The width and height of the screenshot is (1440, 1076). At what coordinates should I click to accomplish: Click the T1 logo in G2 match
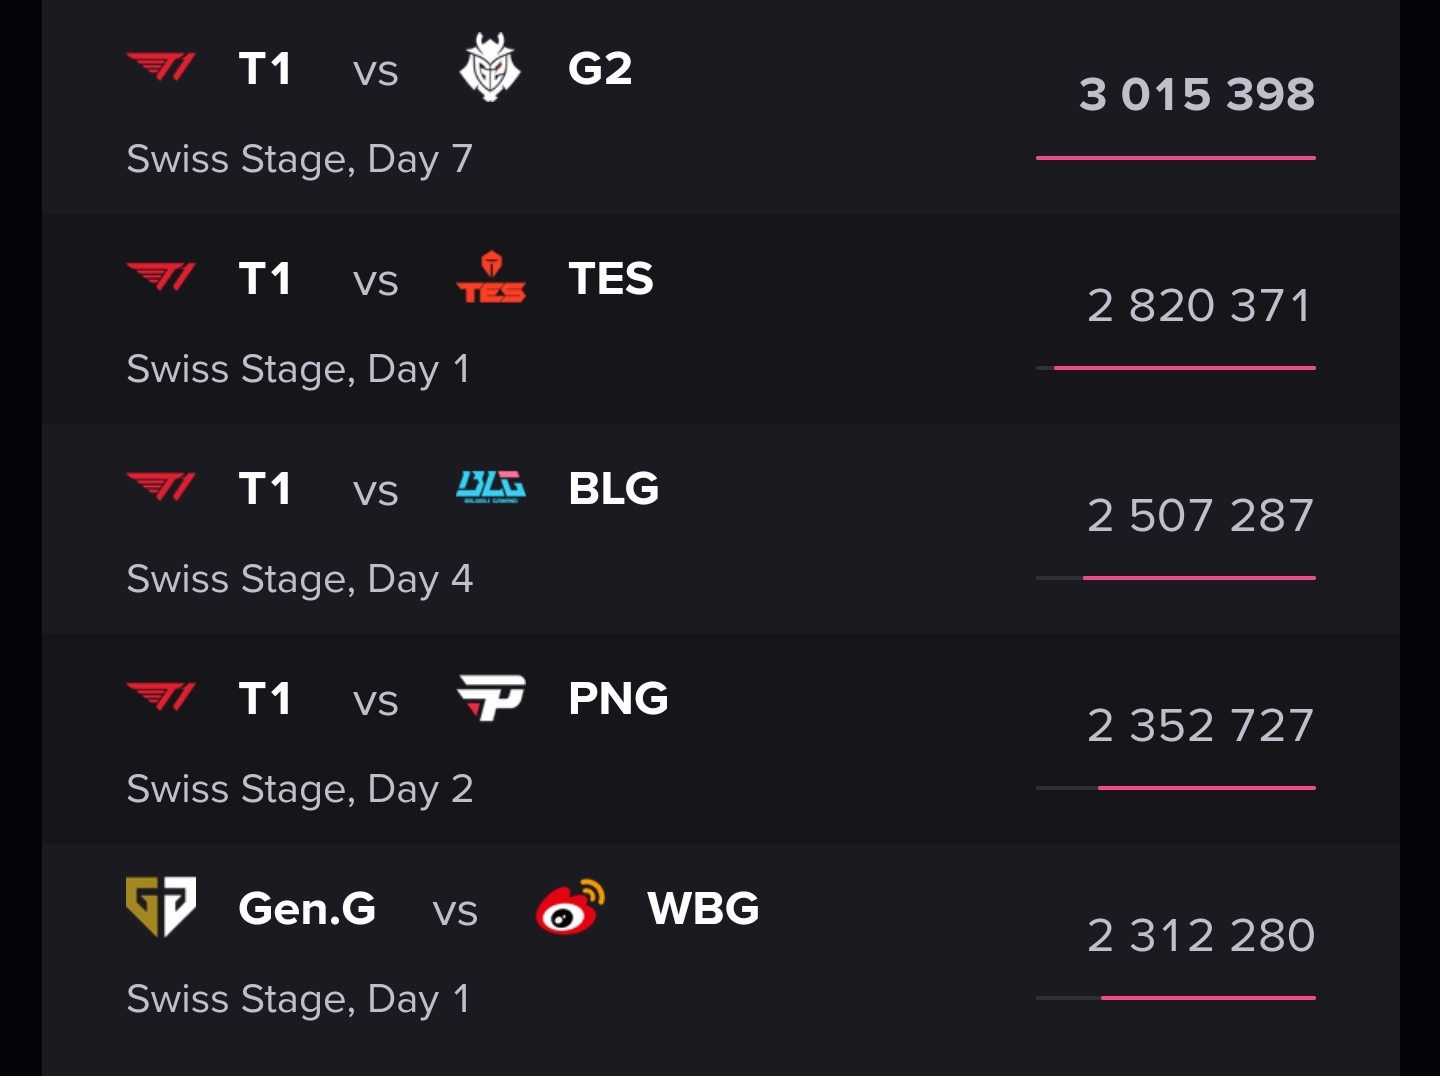click(161, 67)
